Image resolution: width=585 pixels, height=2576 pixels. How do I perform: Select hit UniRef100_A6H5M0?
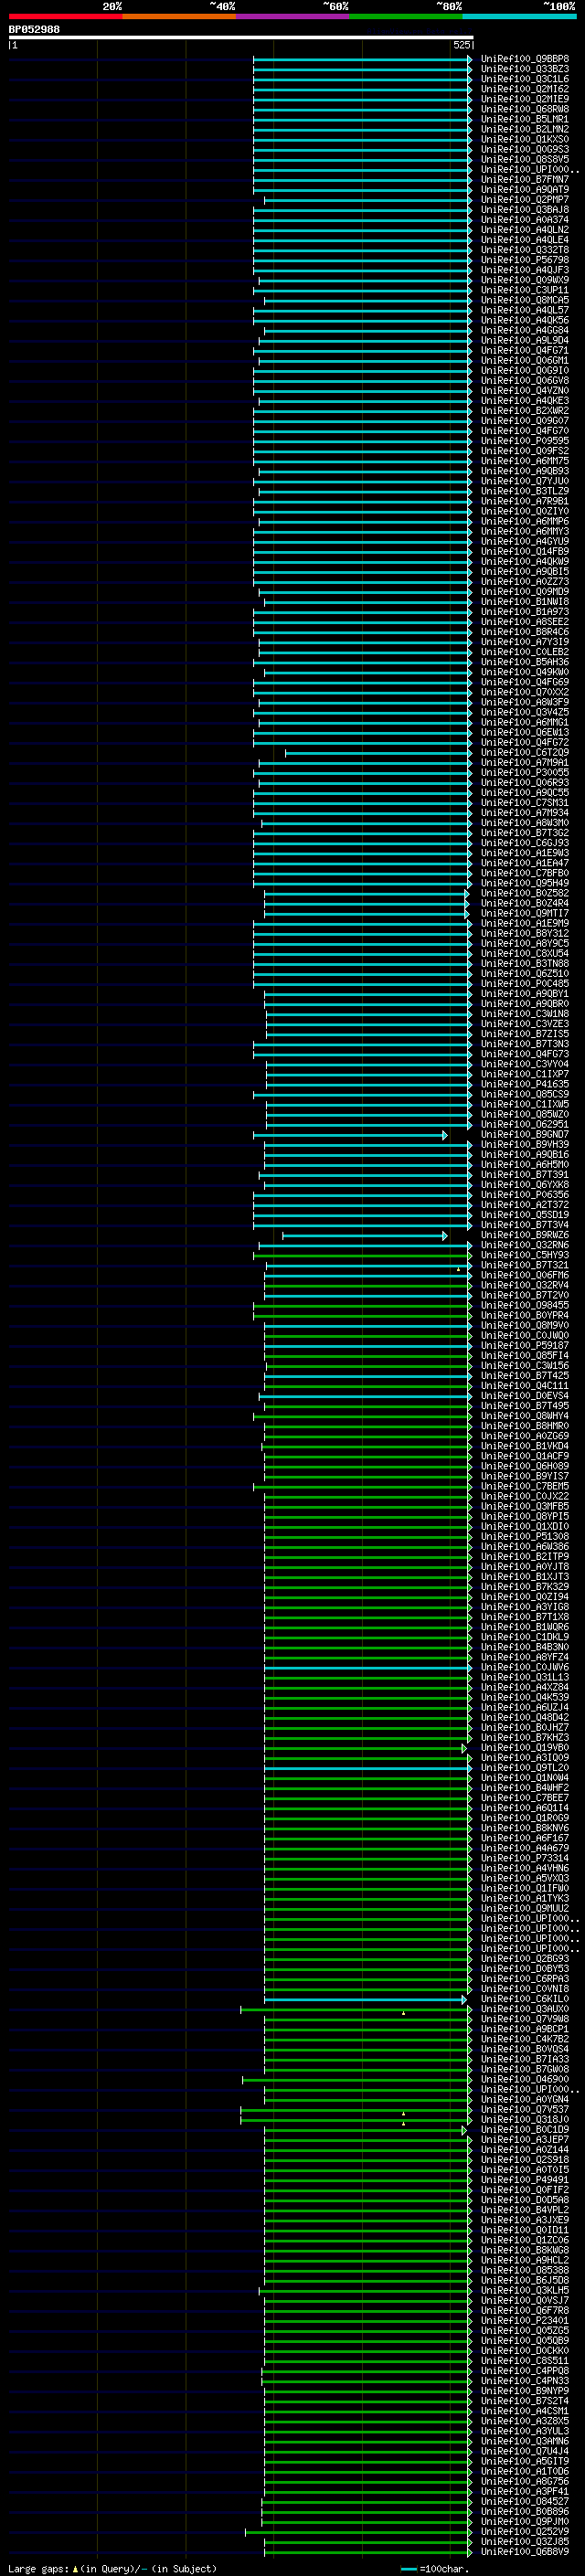pyautogui.click(x=524, y=1165)
